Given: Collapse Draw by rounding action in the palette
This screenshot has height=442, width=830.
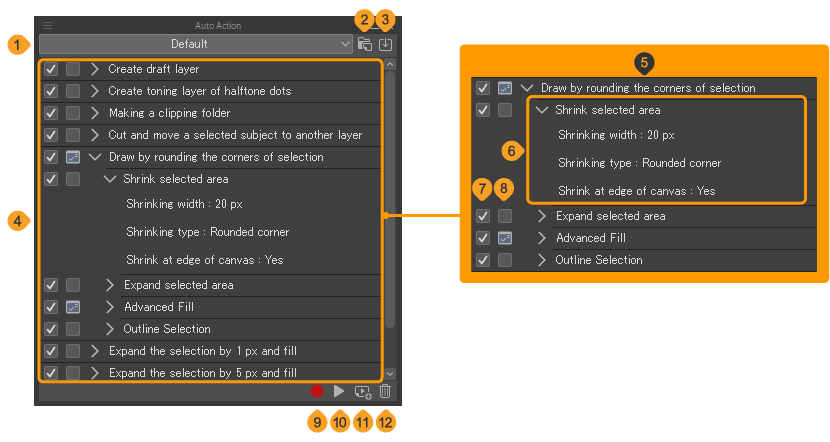Looking at the screenshot, I should point(95,157).
